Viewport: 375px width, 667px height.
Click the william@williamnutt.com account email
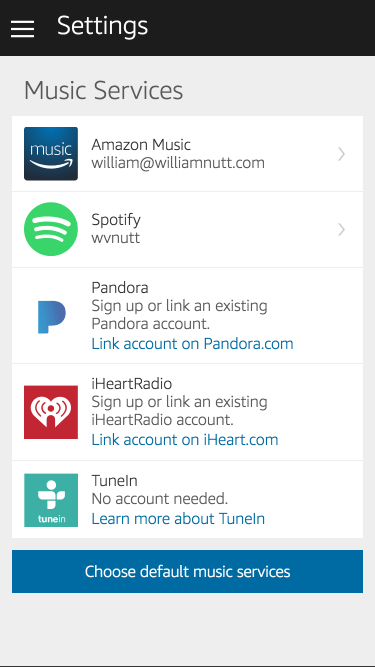pos(178,163)
